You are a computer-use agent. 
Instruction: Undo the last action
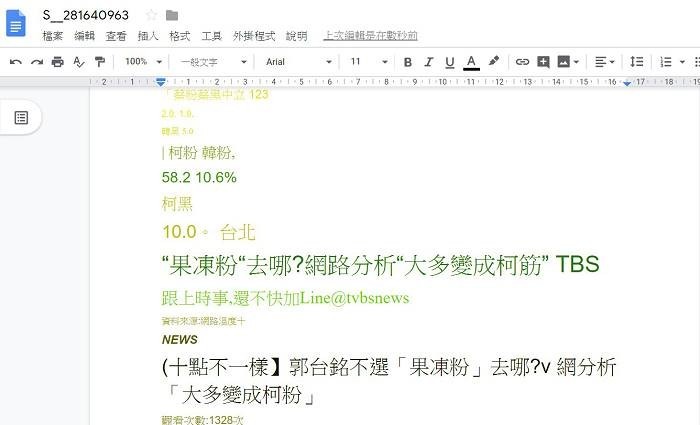coord(16,62)
